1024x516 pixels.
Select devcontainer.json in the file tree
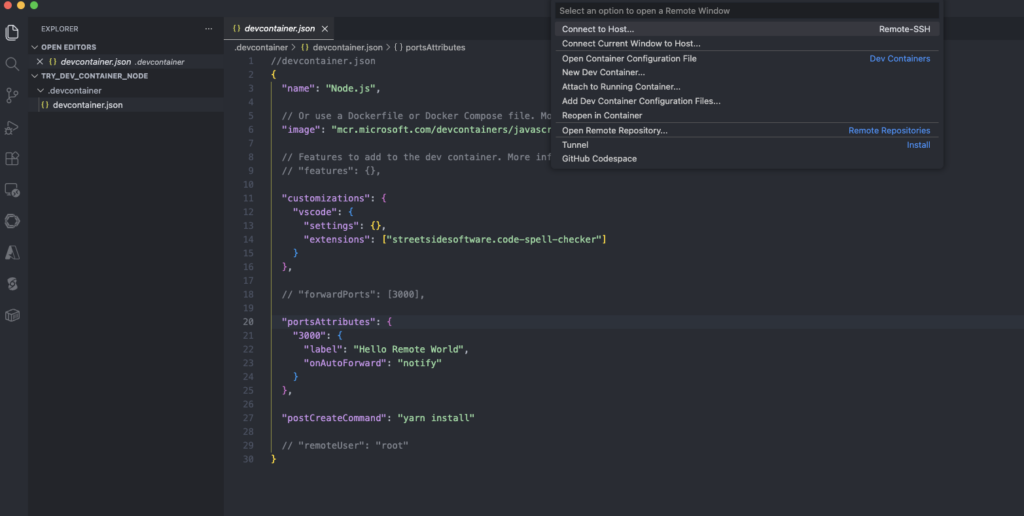[x=88, y=105]
